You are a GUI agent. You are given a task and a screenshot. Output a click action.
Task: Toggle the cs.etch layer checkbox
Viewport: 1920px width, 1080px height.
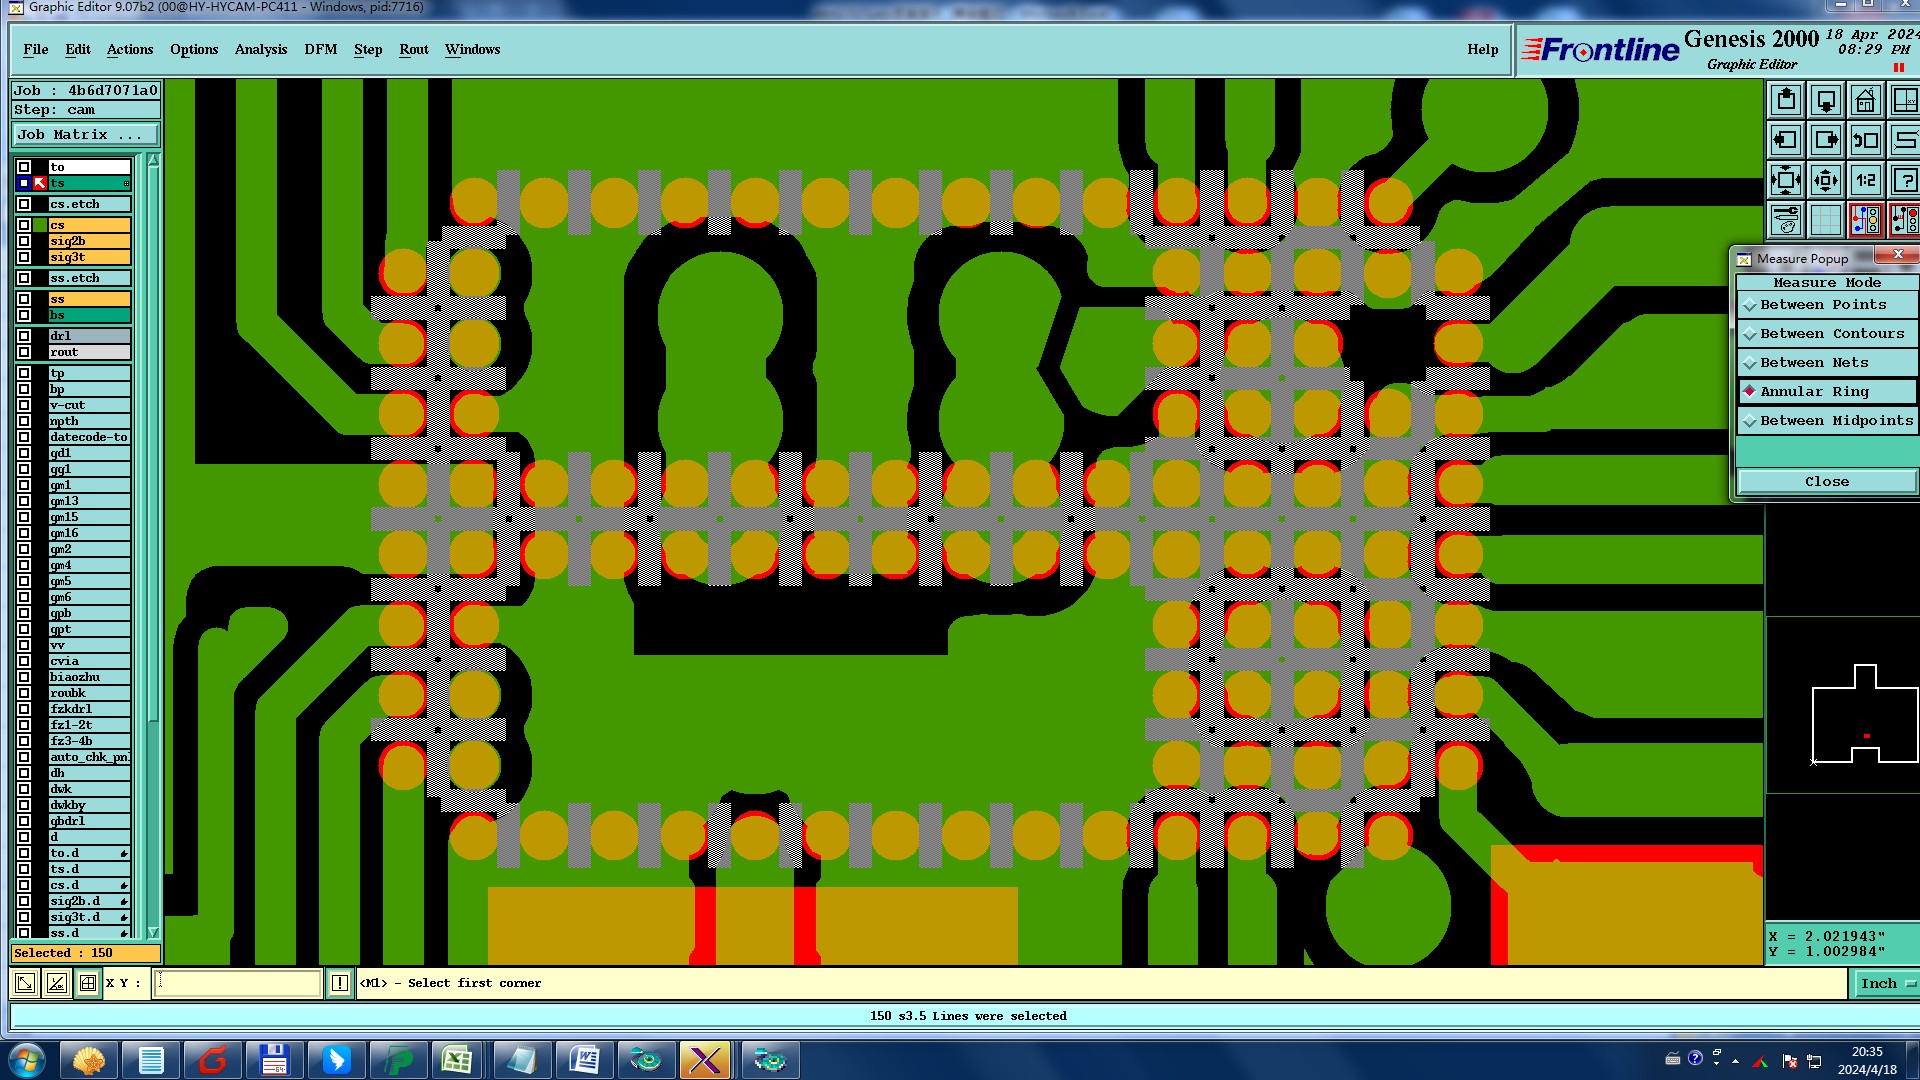24,204
